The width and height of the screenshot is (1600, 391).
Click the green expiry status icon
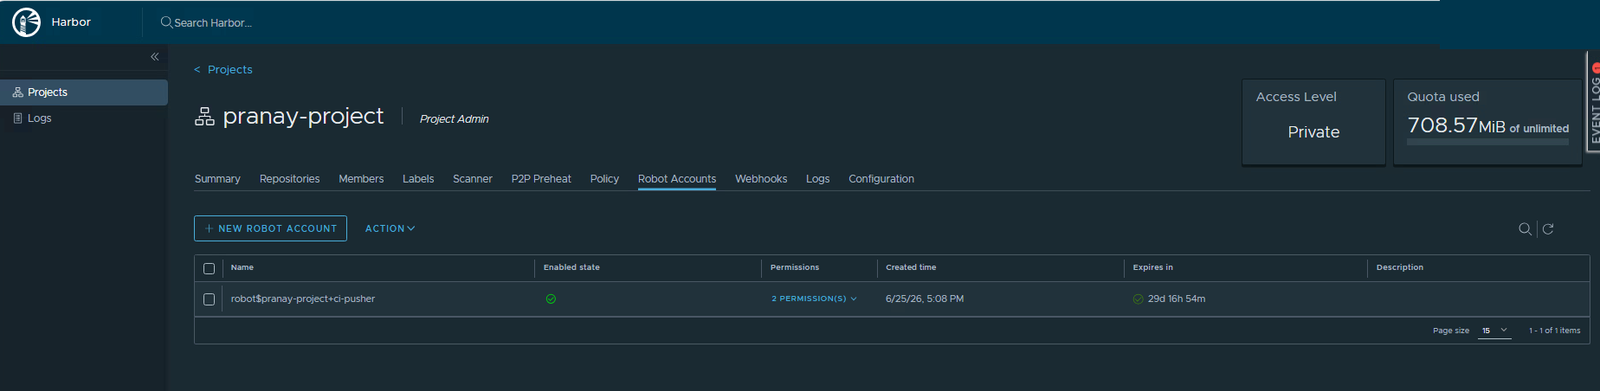[x=1138, y=299]
